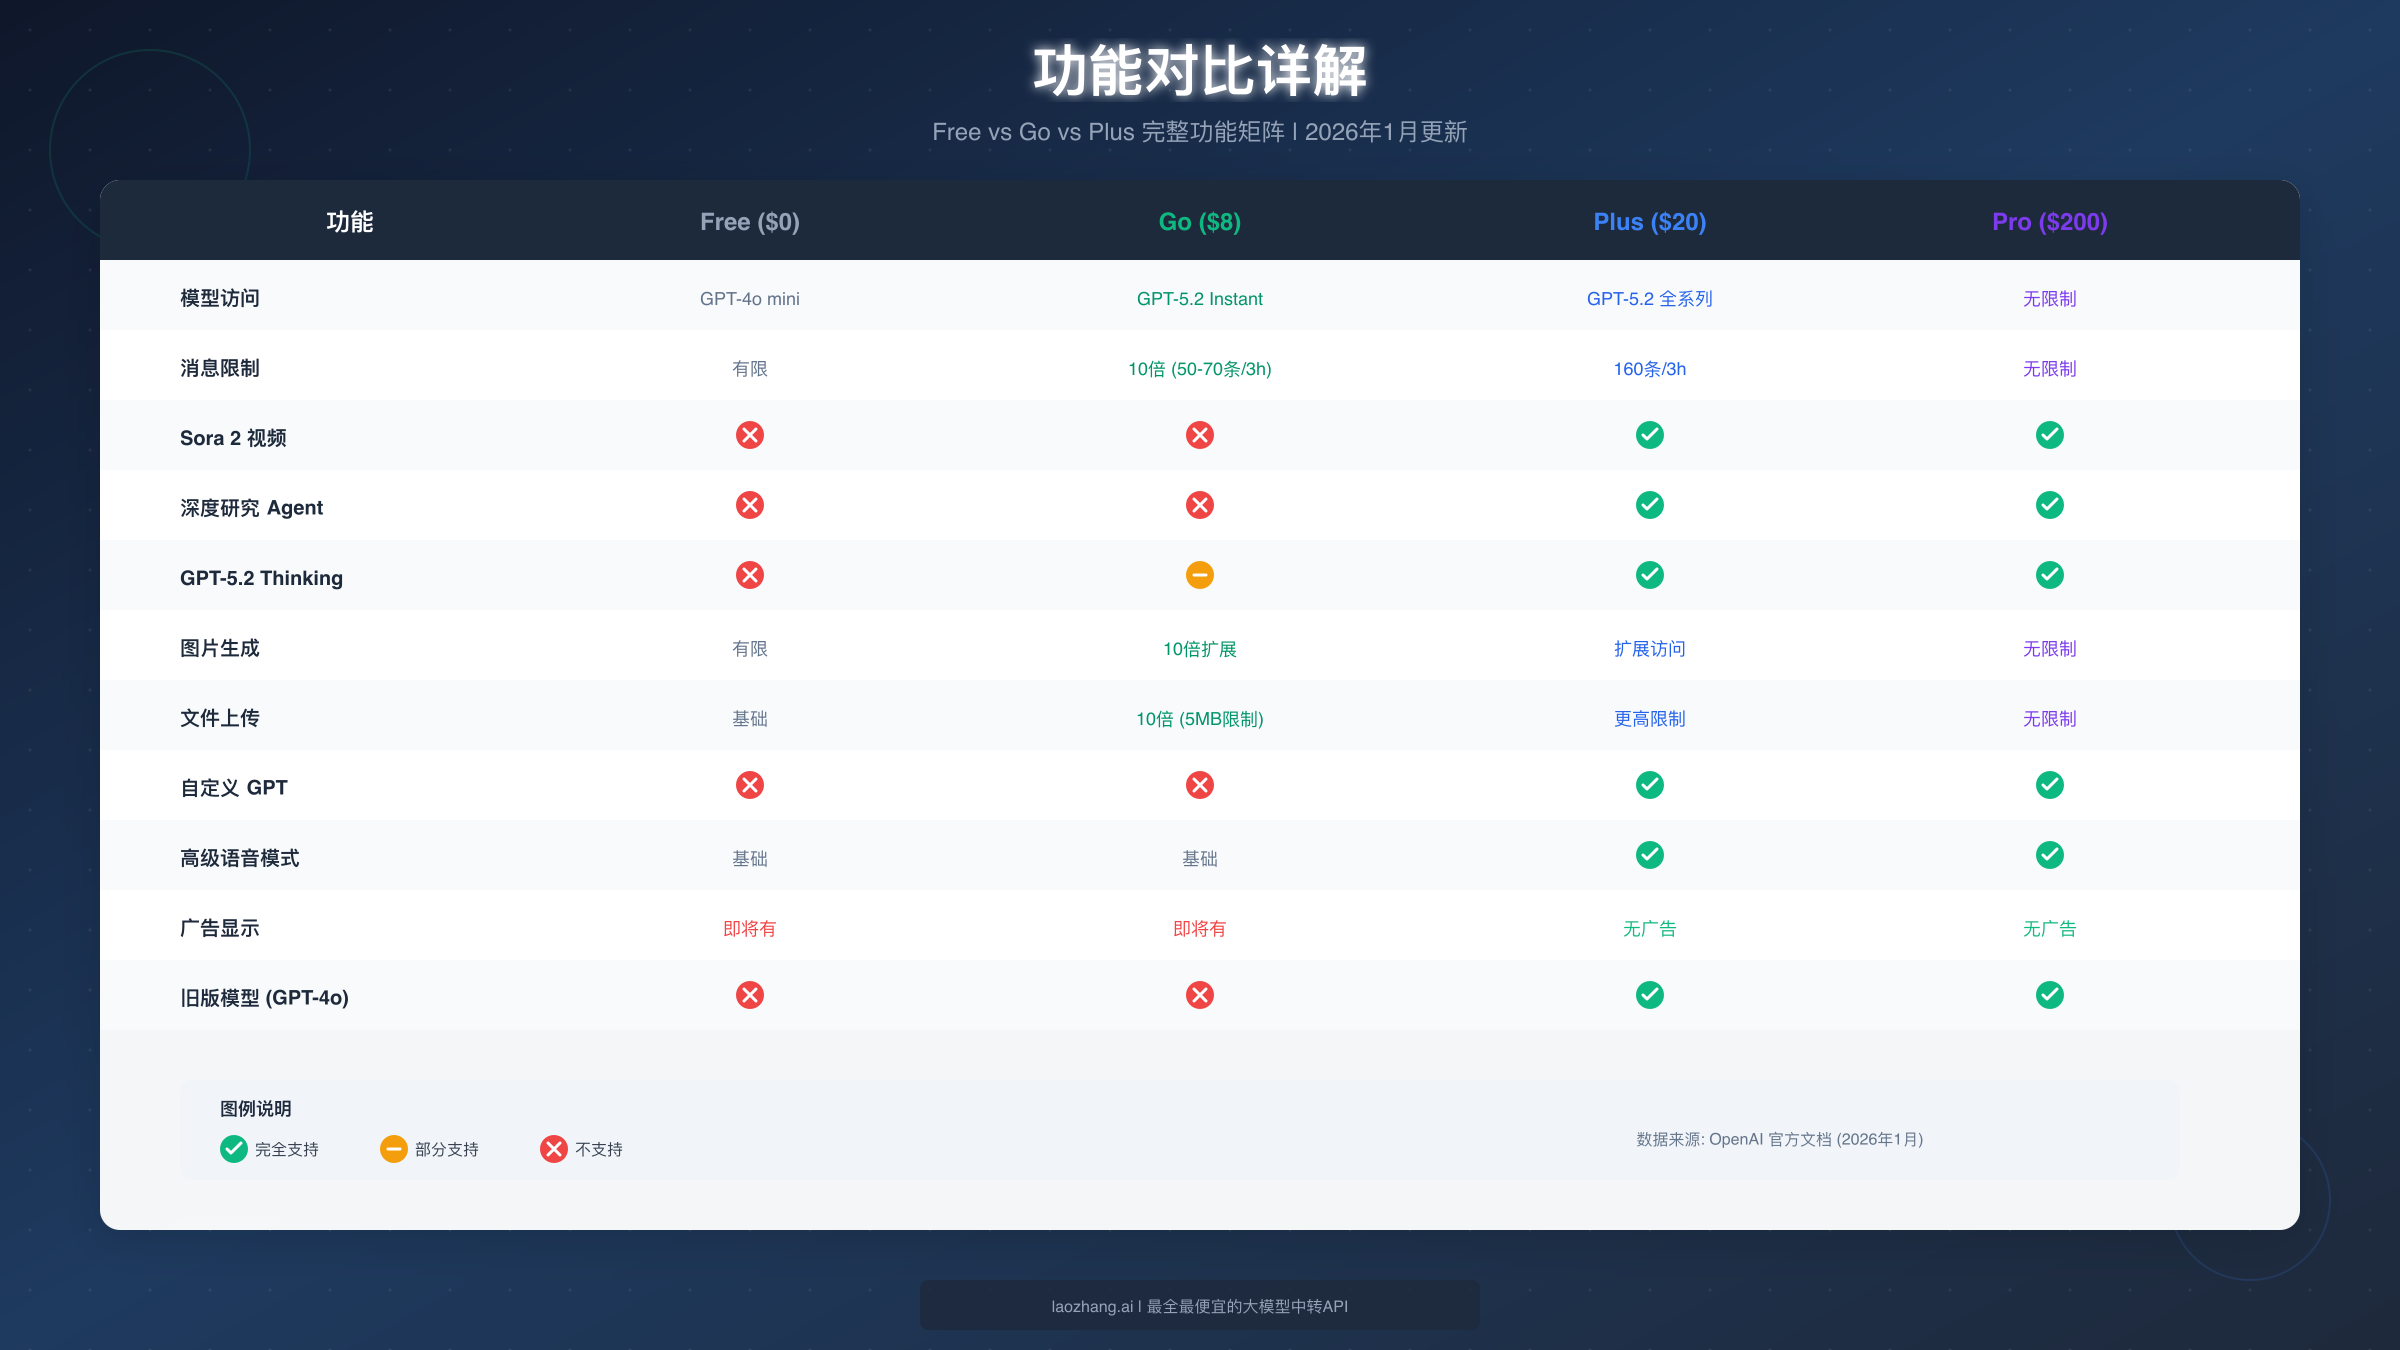The height and width of the screenshot is (1350, 2400).
Task: Open the laozhang.ai footer link
Action: click(x=1199, y=1305)
